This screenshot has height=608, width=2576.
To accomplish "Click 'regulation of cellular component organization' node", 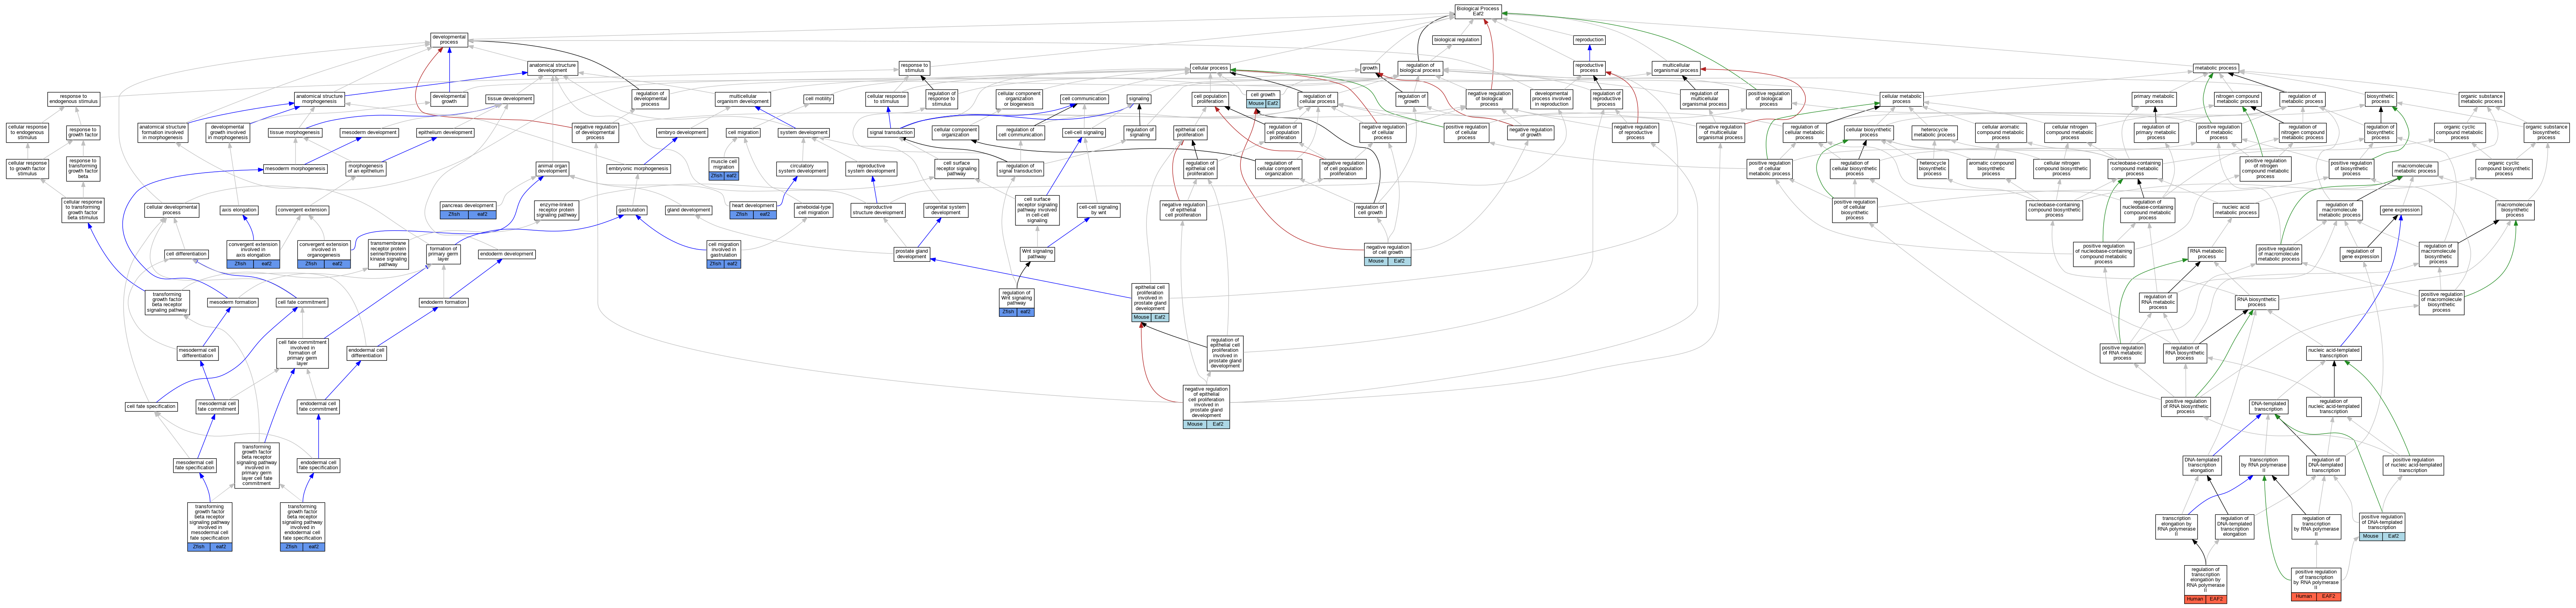I will (1278, 168).
